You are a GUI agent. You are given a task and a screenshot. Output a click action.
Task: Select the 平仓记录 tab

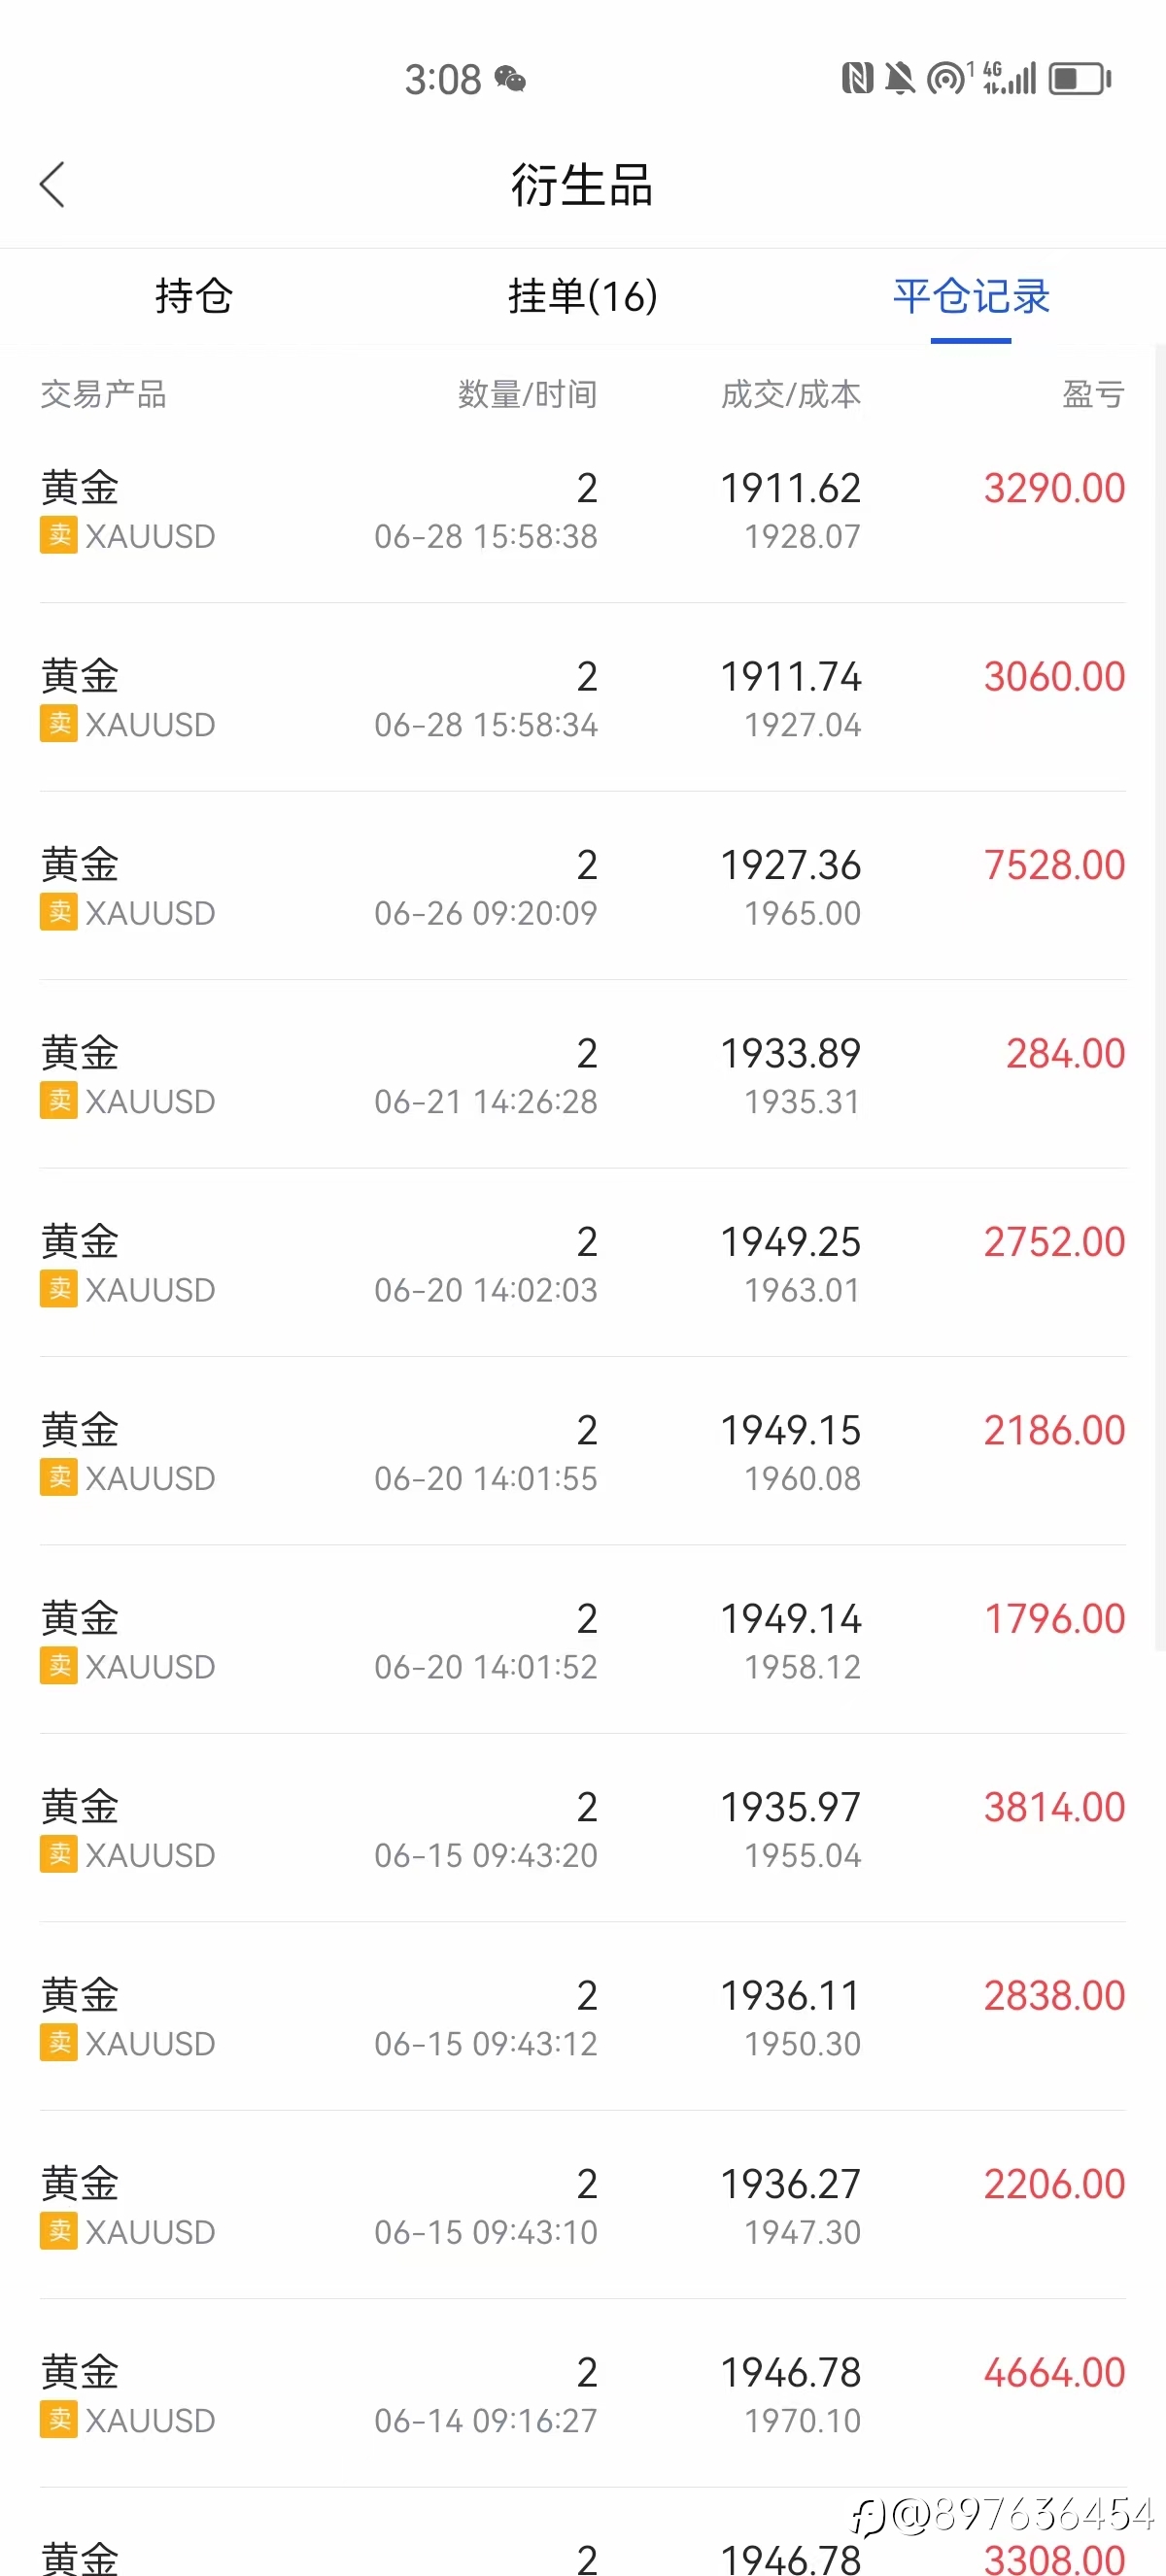[x=971, y=296]
